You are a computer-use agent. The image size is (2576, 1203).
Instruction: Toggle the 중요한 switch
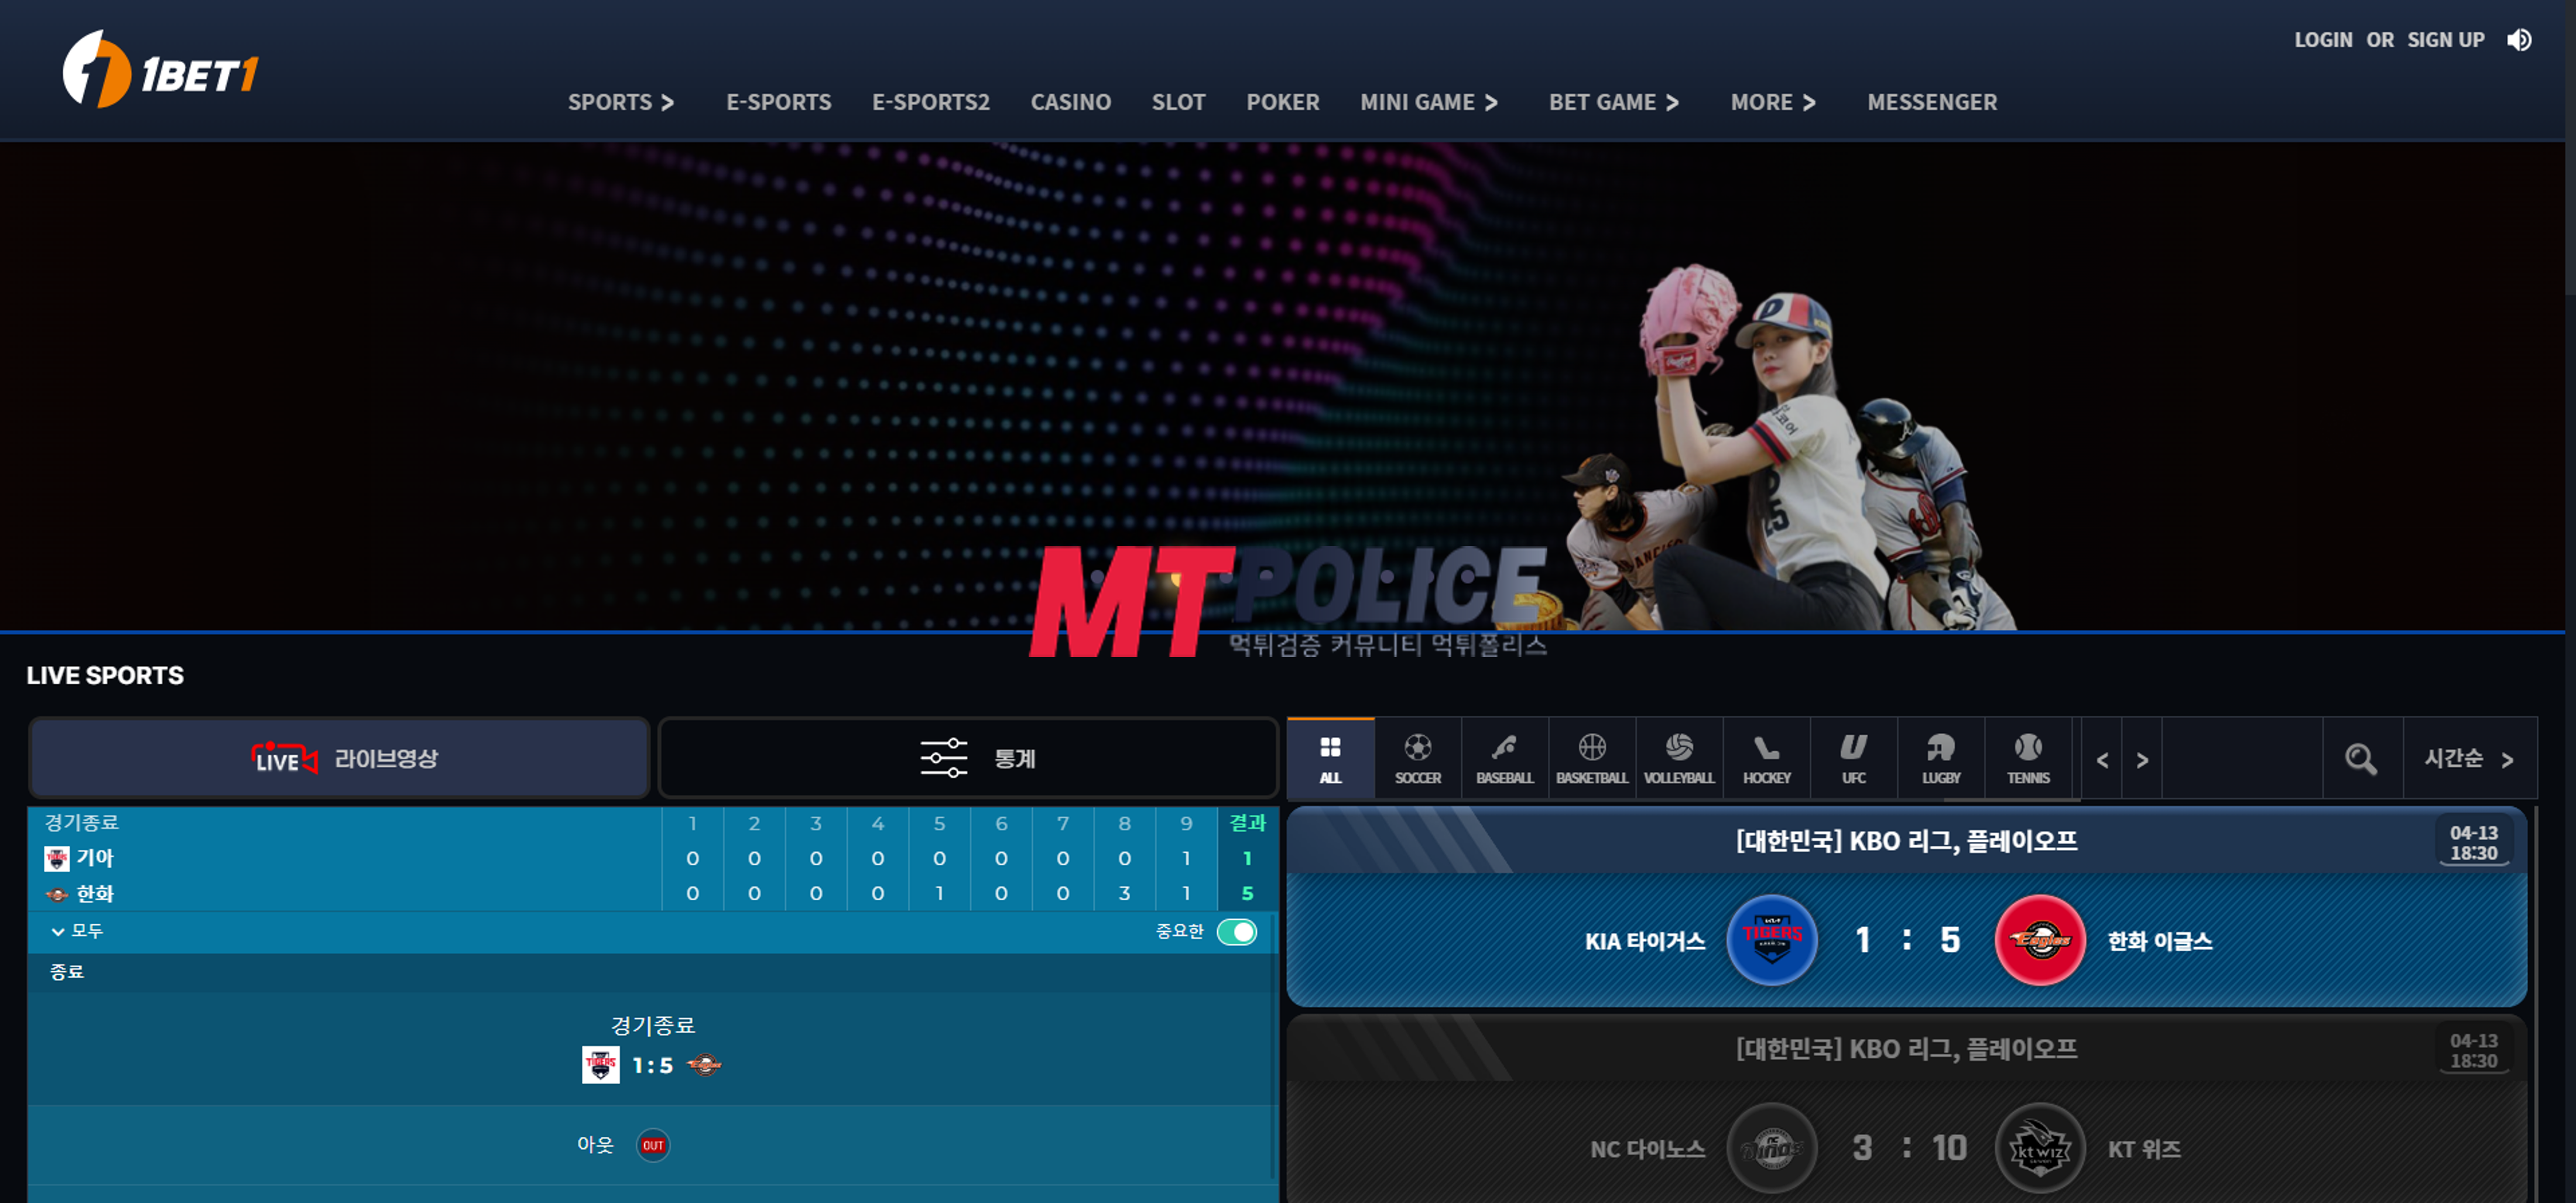(1237, 931)
